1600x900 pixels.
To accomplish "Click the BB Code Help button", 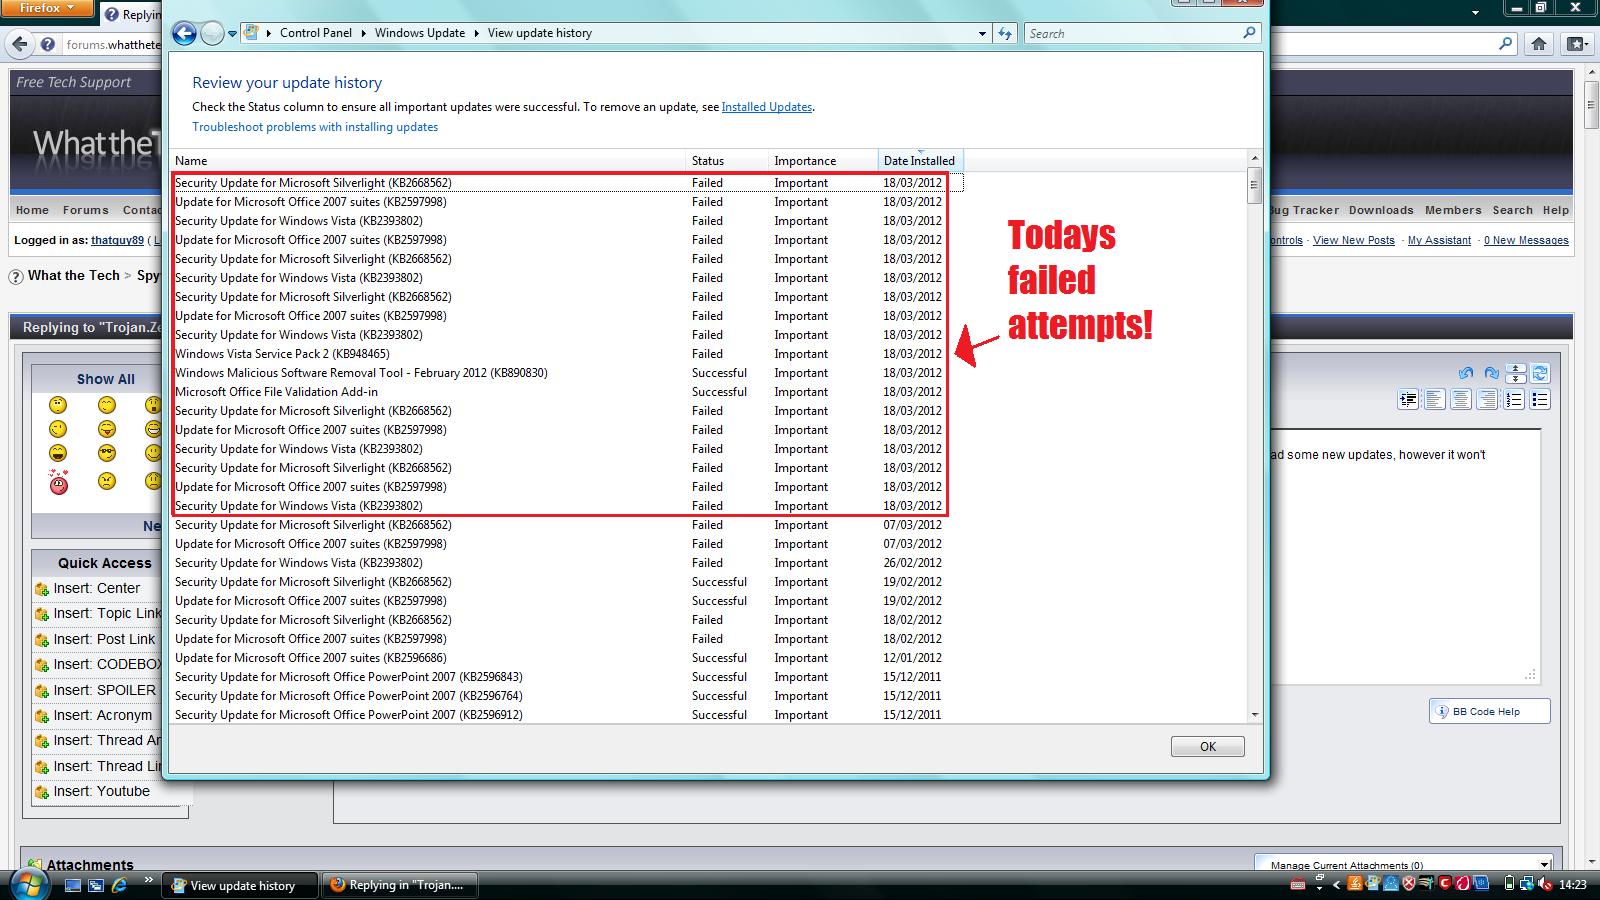I will click(1489, 711).
